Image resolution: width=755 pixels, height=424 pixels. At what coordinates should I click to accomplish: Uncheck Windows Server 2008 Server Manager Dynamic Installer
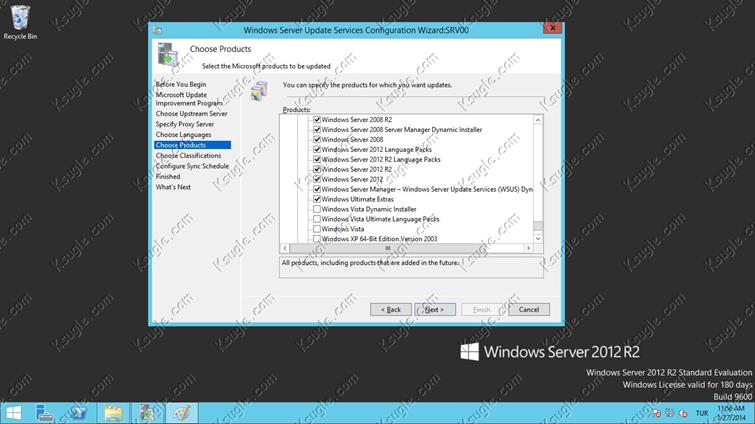coord(317,129)
